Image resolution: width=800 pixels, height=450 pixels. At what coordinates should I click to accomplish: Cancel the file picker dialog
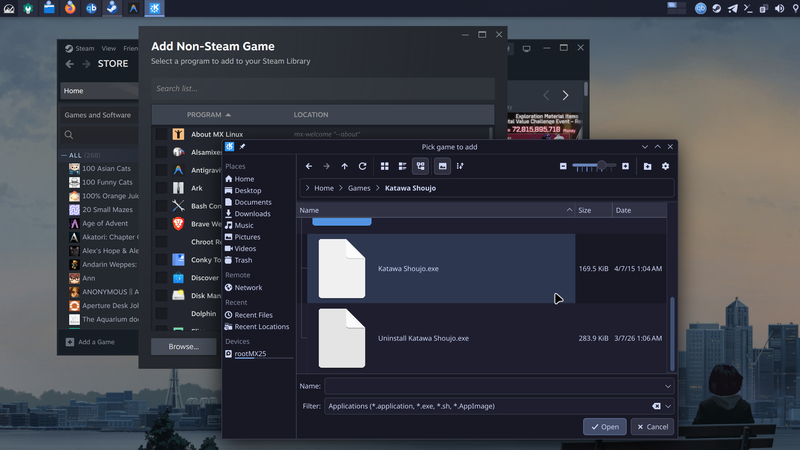pyautogui.click(x=652, y=427)
